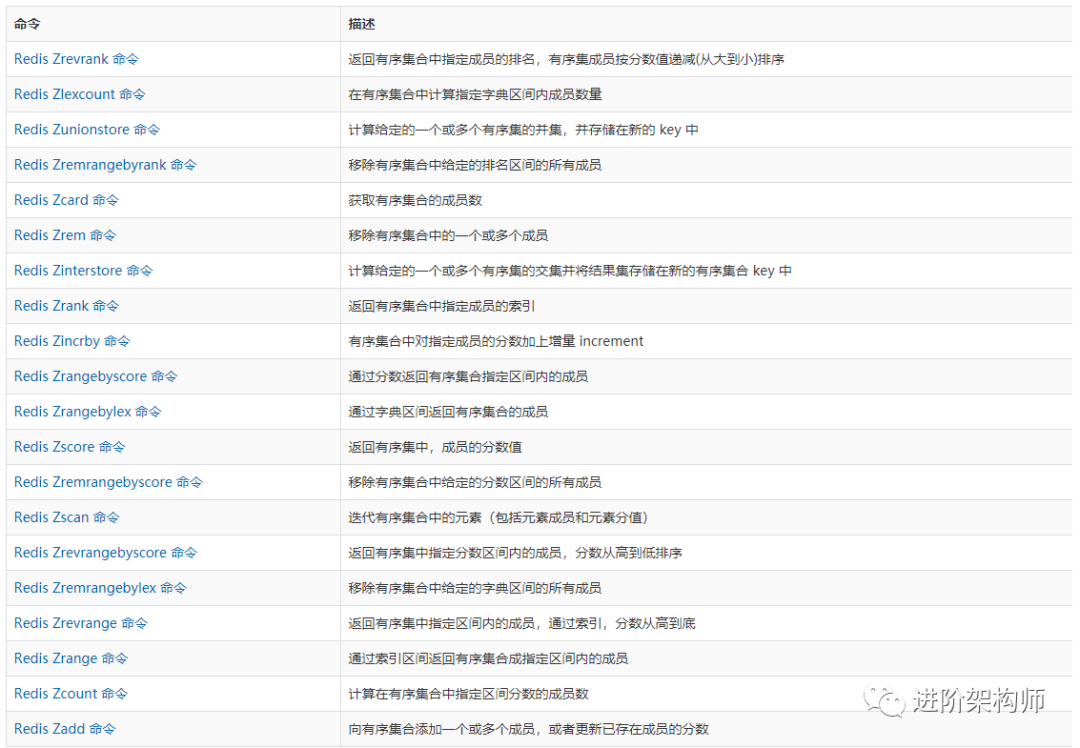The height and width of the screenshot is (748, 1080).
Task: Select text 通过字典区间返回有序集合的成员
Action: [448, 411]
